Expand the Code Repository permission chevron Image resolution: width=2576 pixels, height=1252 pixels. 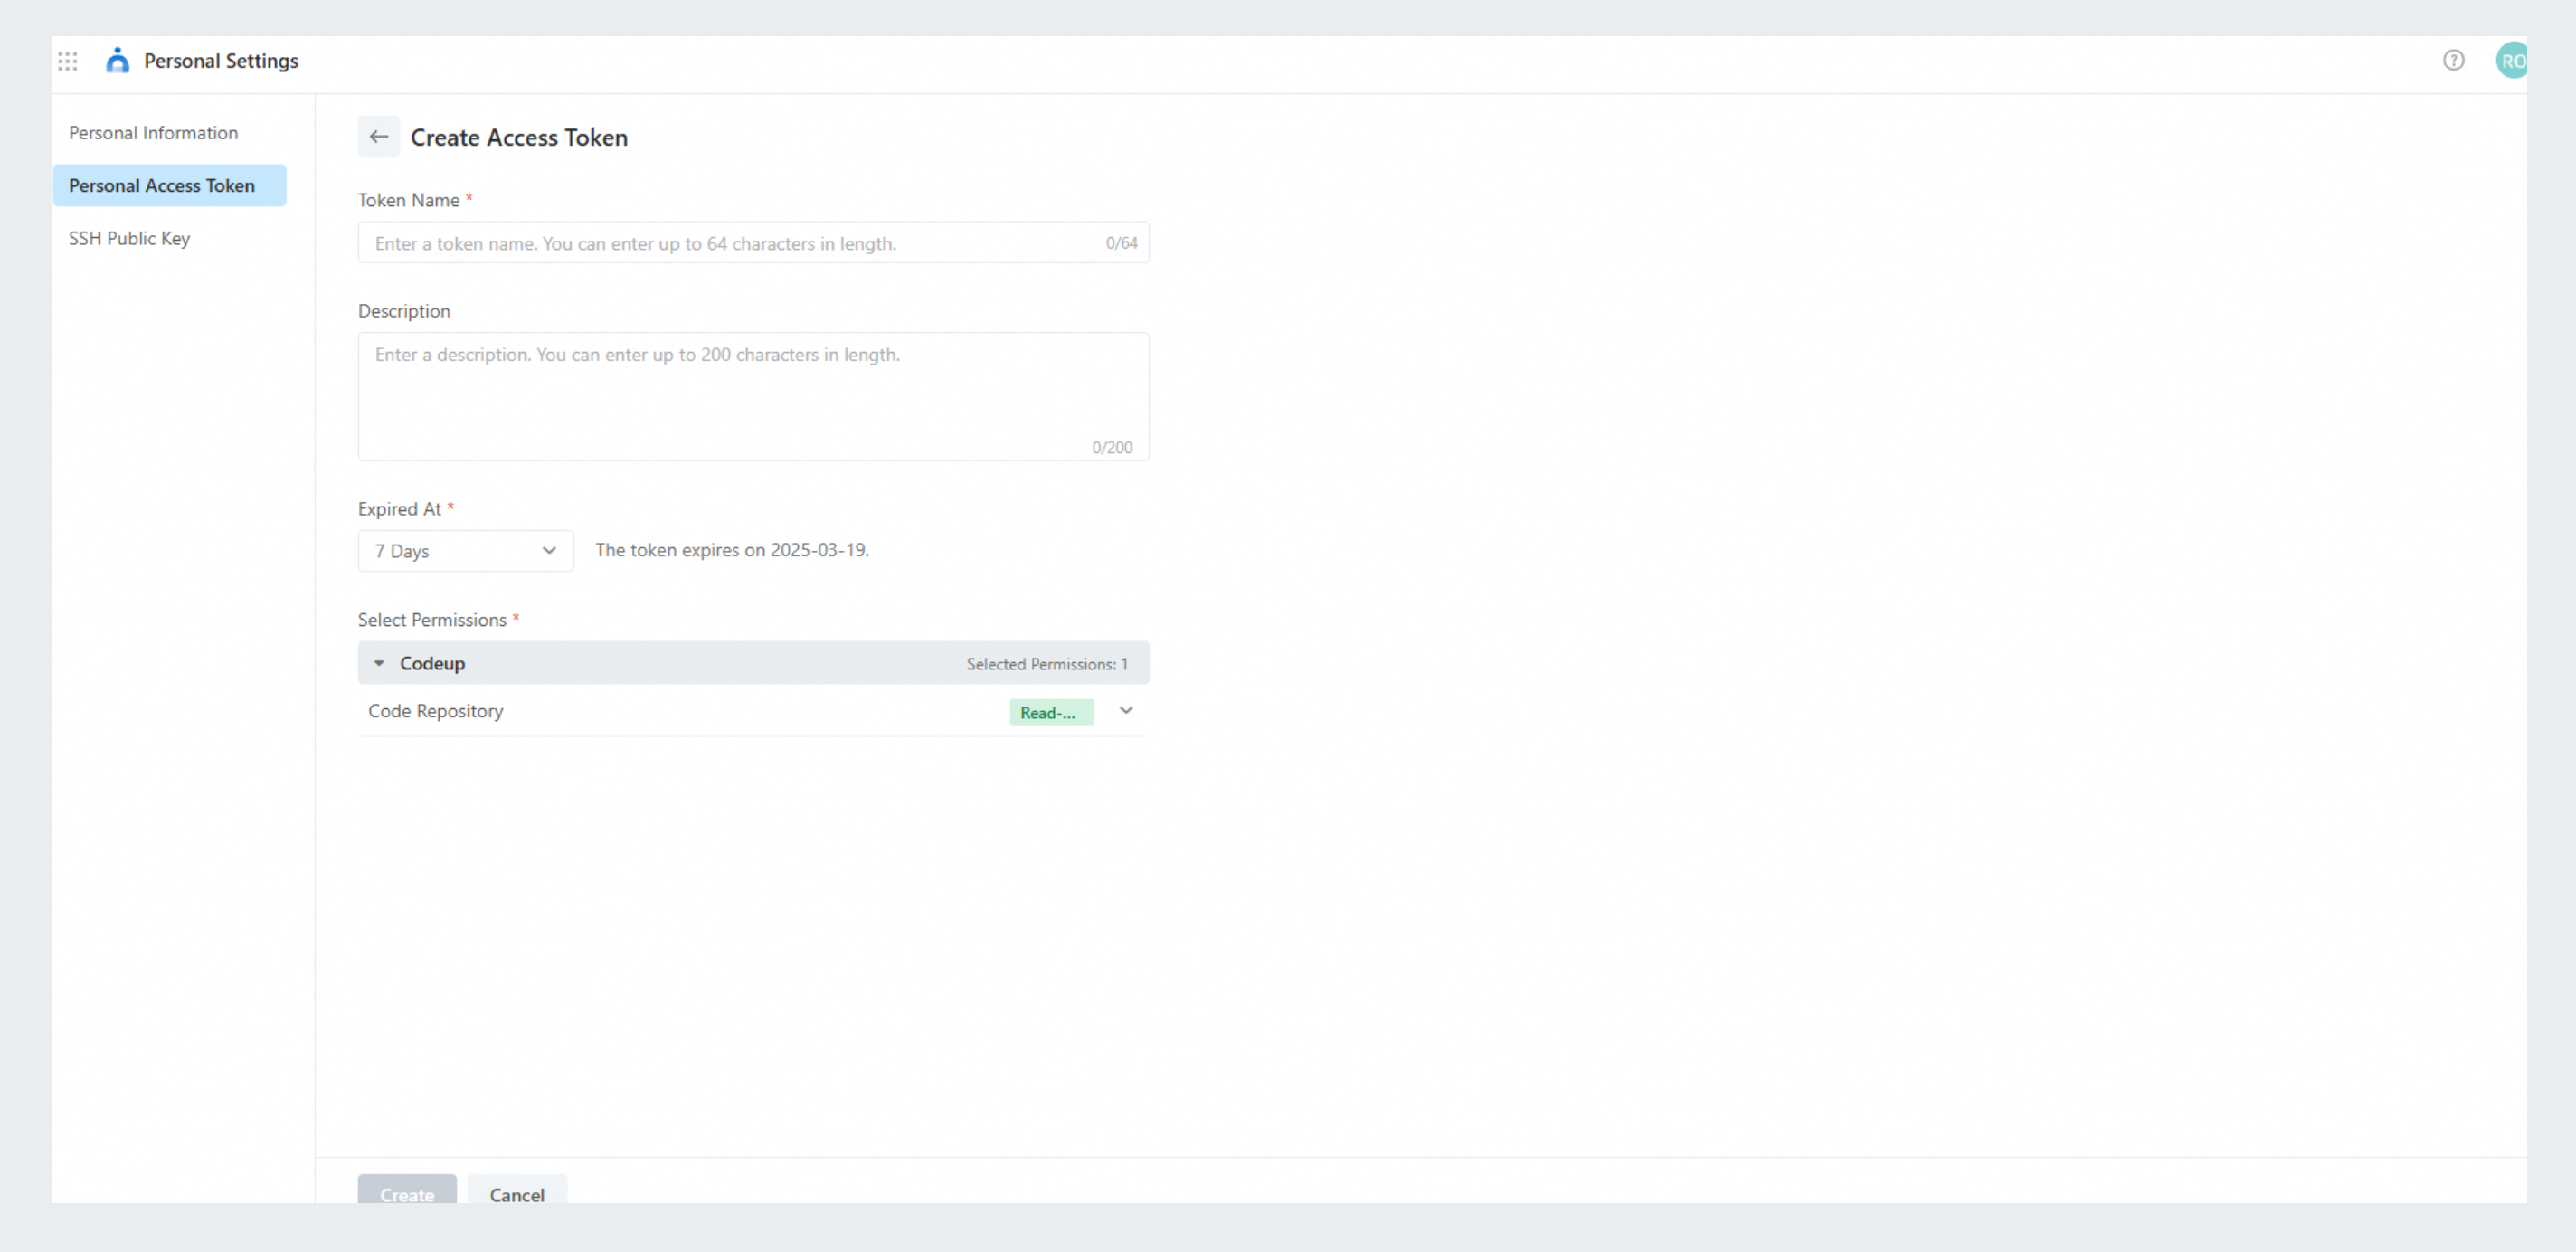pyautogui.click(x=1126, y=711)
